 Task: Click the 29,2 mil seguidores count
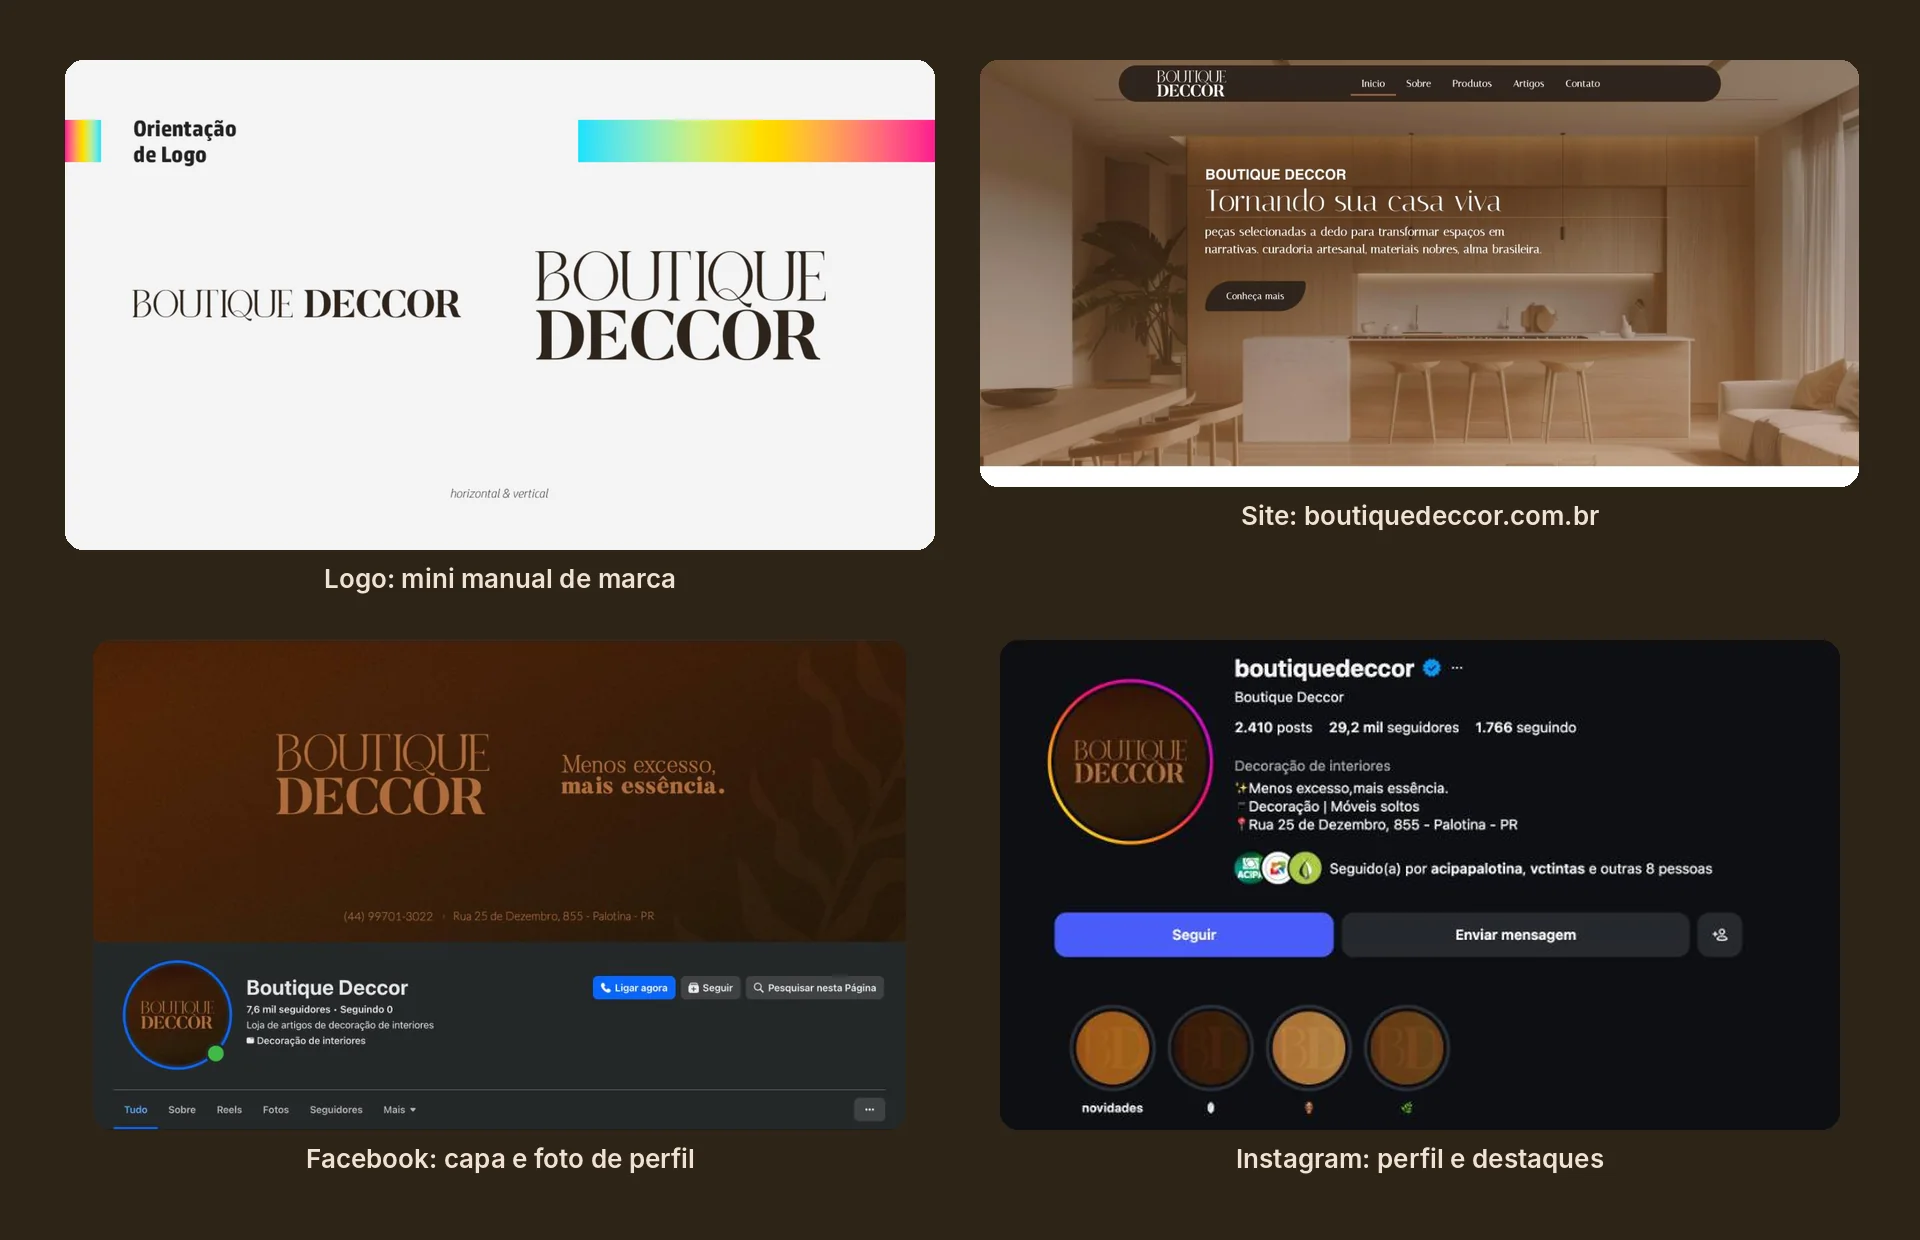(1394, 727)
